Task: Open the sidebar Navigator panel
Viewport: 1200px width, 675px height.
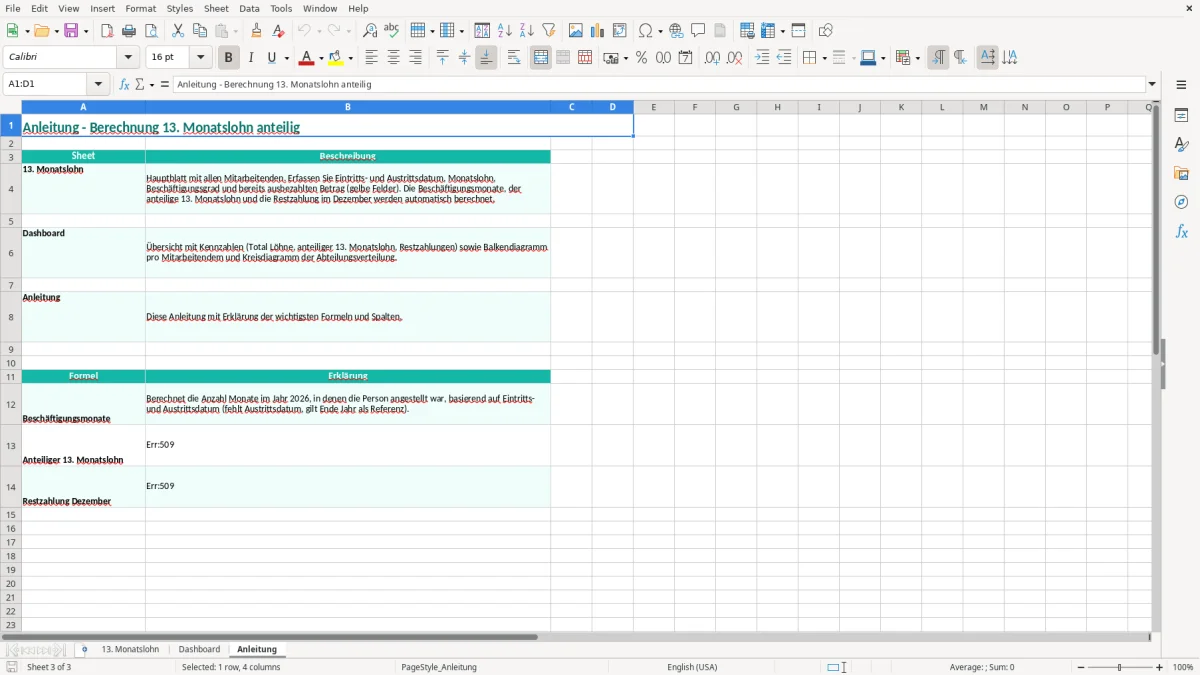Action: [x=1181, y=202]
